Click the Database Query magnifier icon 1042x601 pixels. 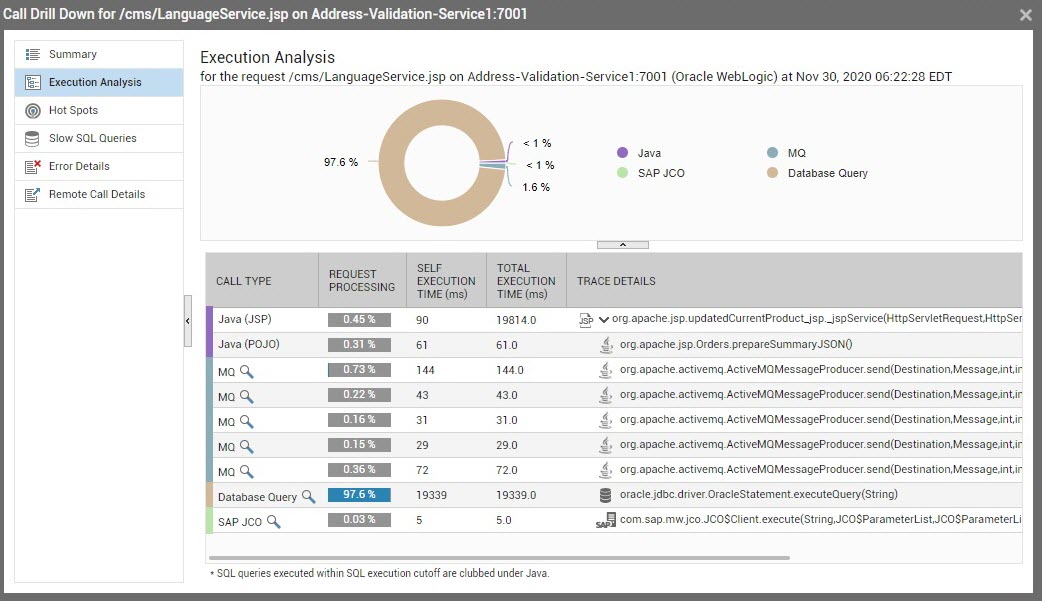tap(308, 496)
